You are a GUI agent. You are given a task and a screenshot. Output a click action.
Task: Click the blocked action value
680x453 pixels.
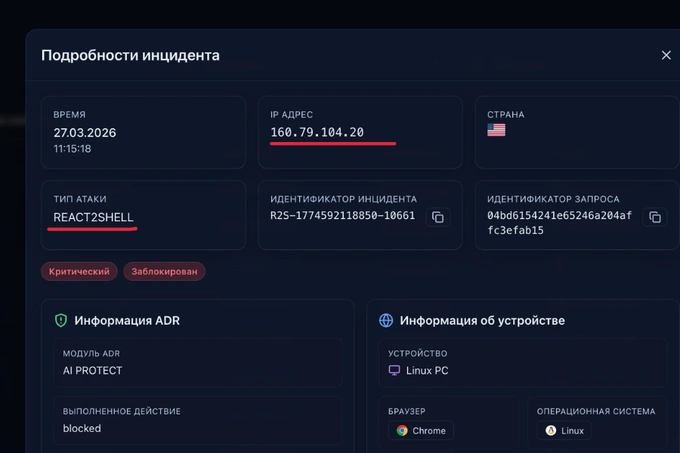click(x=82, y=428)
